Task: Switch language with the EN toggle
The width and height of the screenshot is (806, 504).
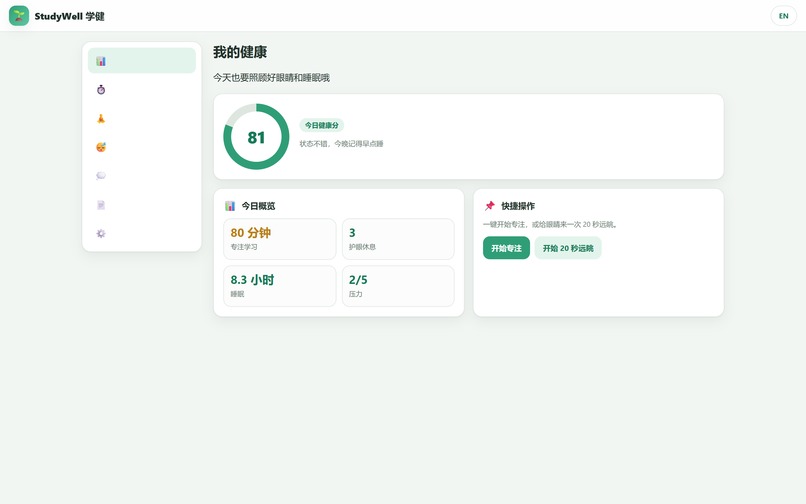Action: (x=783, y=16)
